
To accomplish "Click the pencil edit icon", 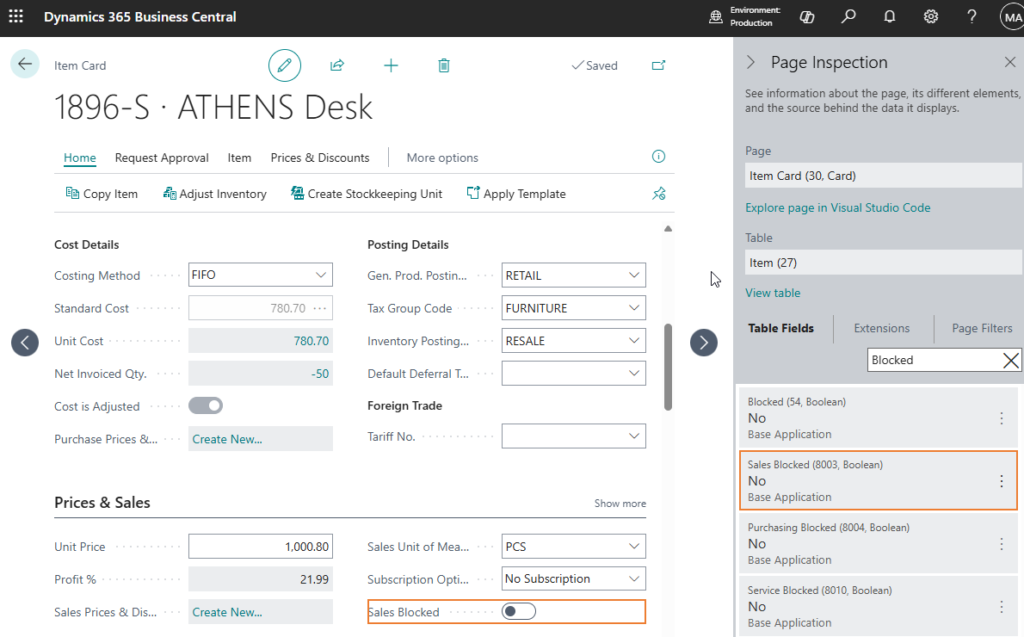I will coord(285,65).
